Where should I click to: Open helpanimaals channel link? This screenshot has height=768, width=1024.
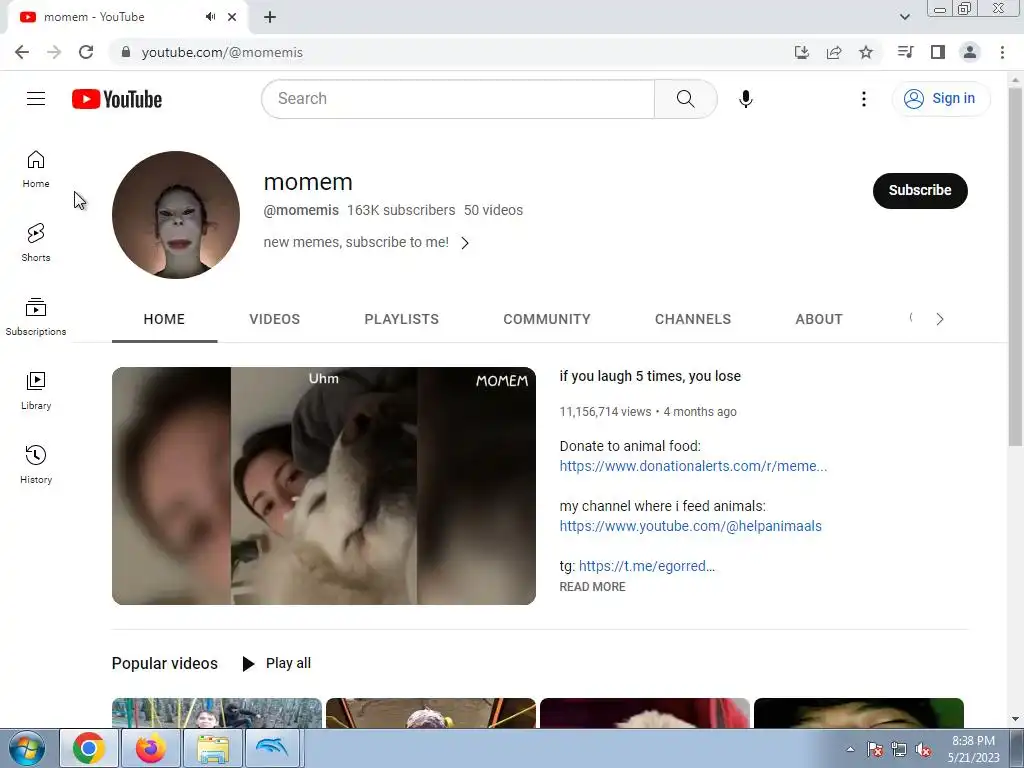click(x=690, y=526)
